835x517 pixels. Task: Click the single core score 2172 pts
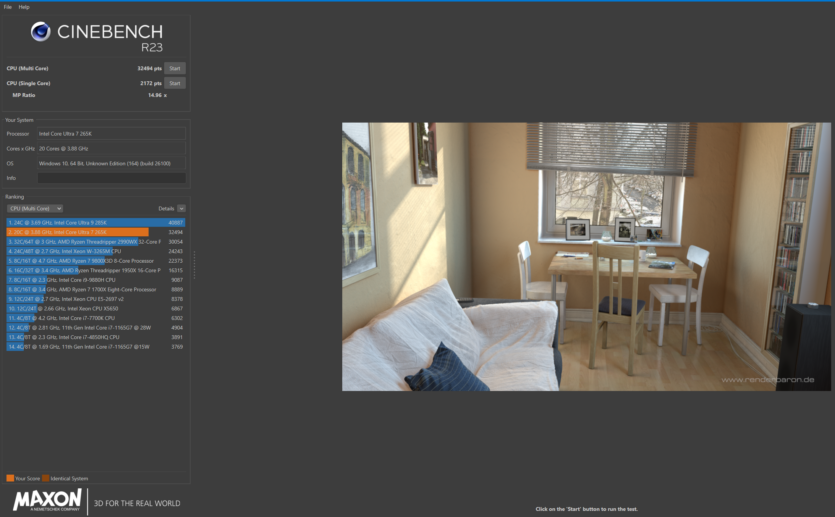(x=151, y=83)
